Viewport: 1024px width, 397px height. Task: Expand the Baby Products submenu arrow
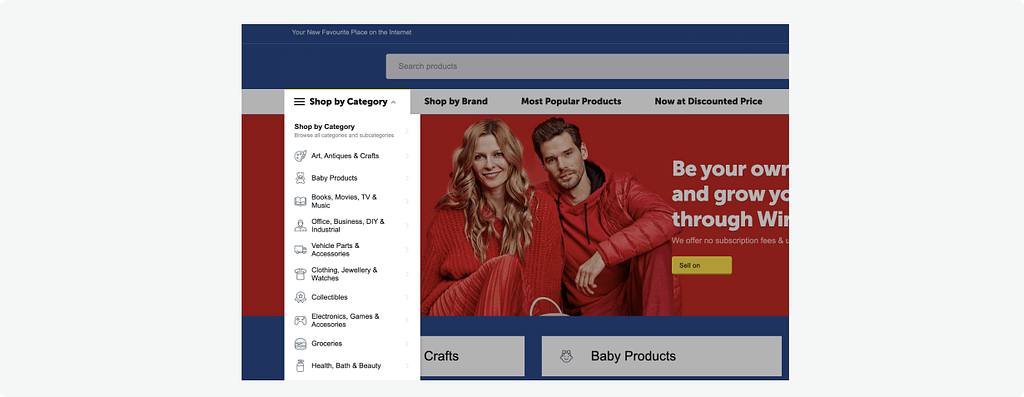pos(407,178)
